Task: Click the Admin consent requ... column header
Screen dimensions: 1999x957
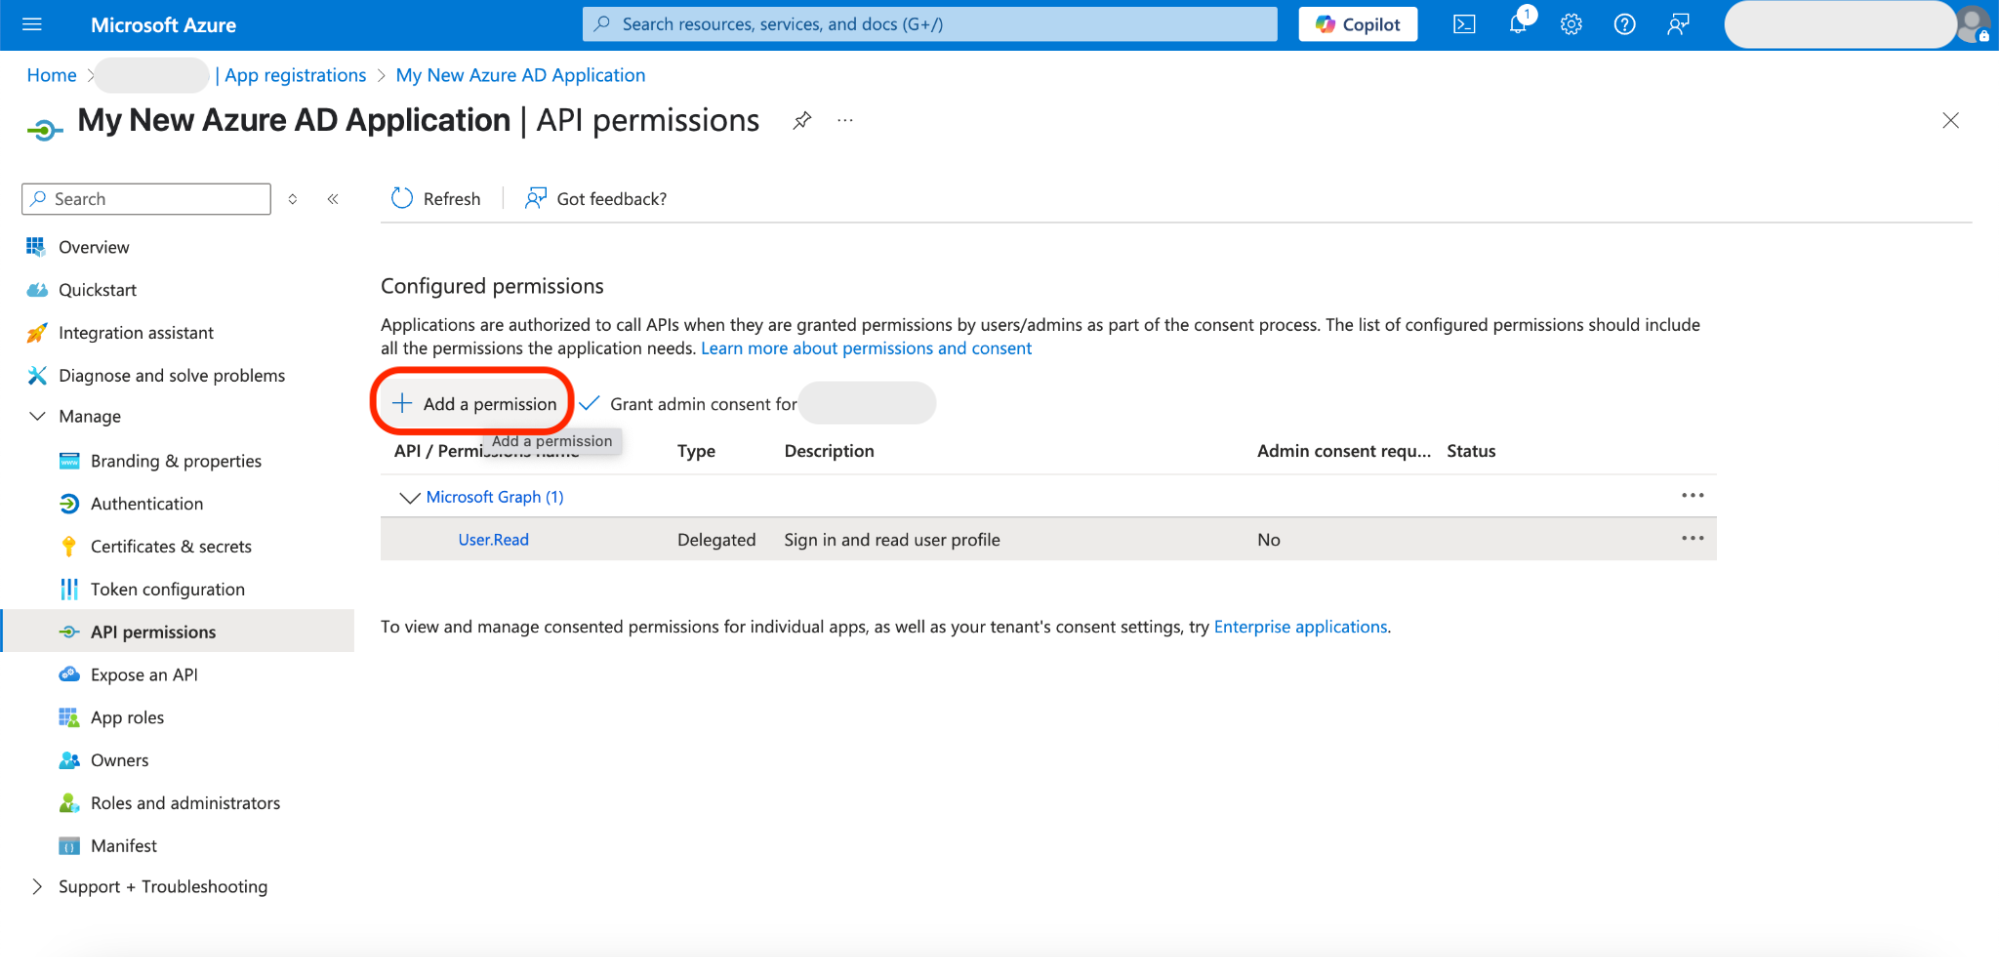Action: click(x=1343, y=451)
